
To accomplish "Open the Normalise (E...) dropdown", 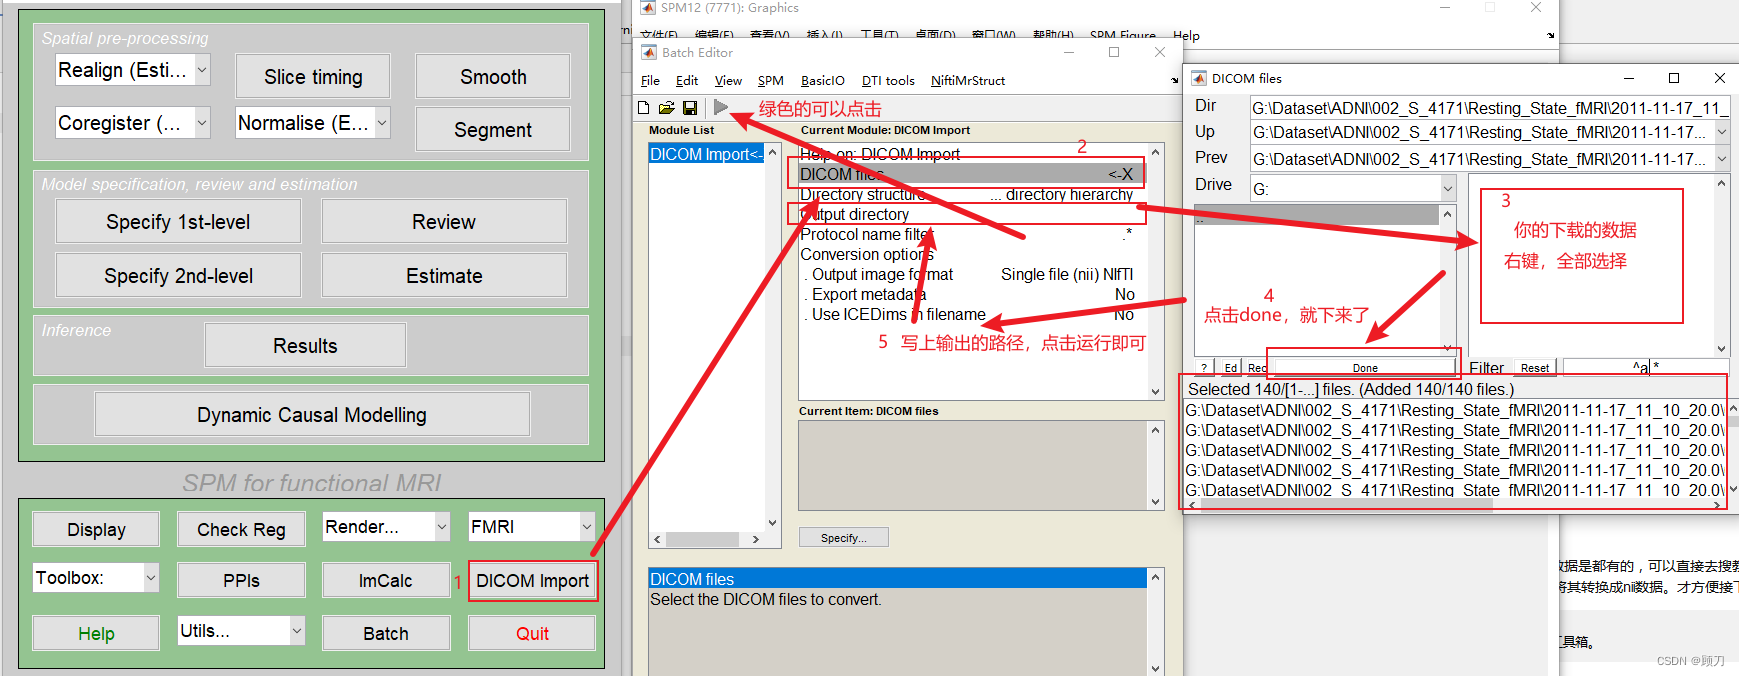I will 382,123.
